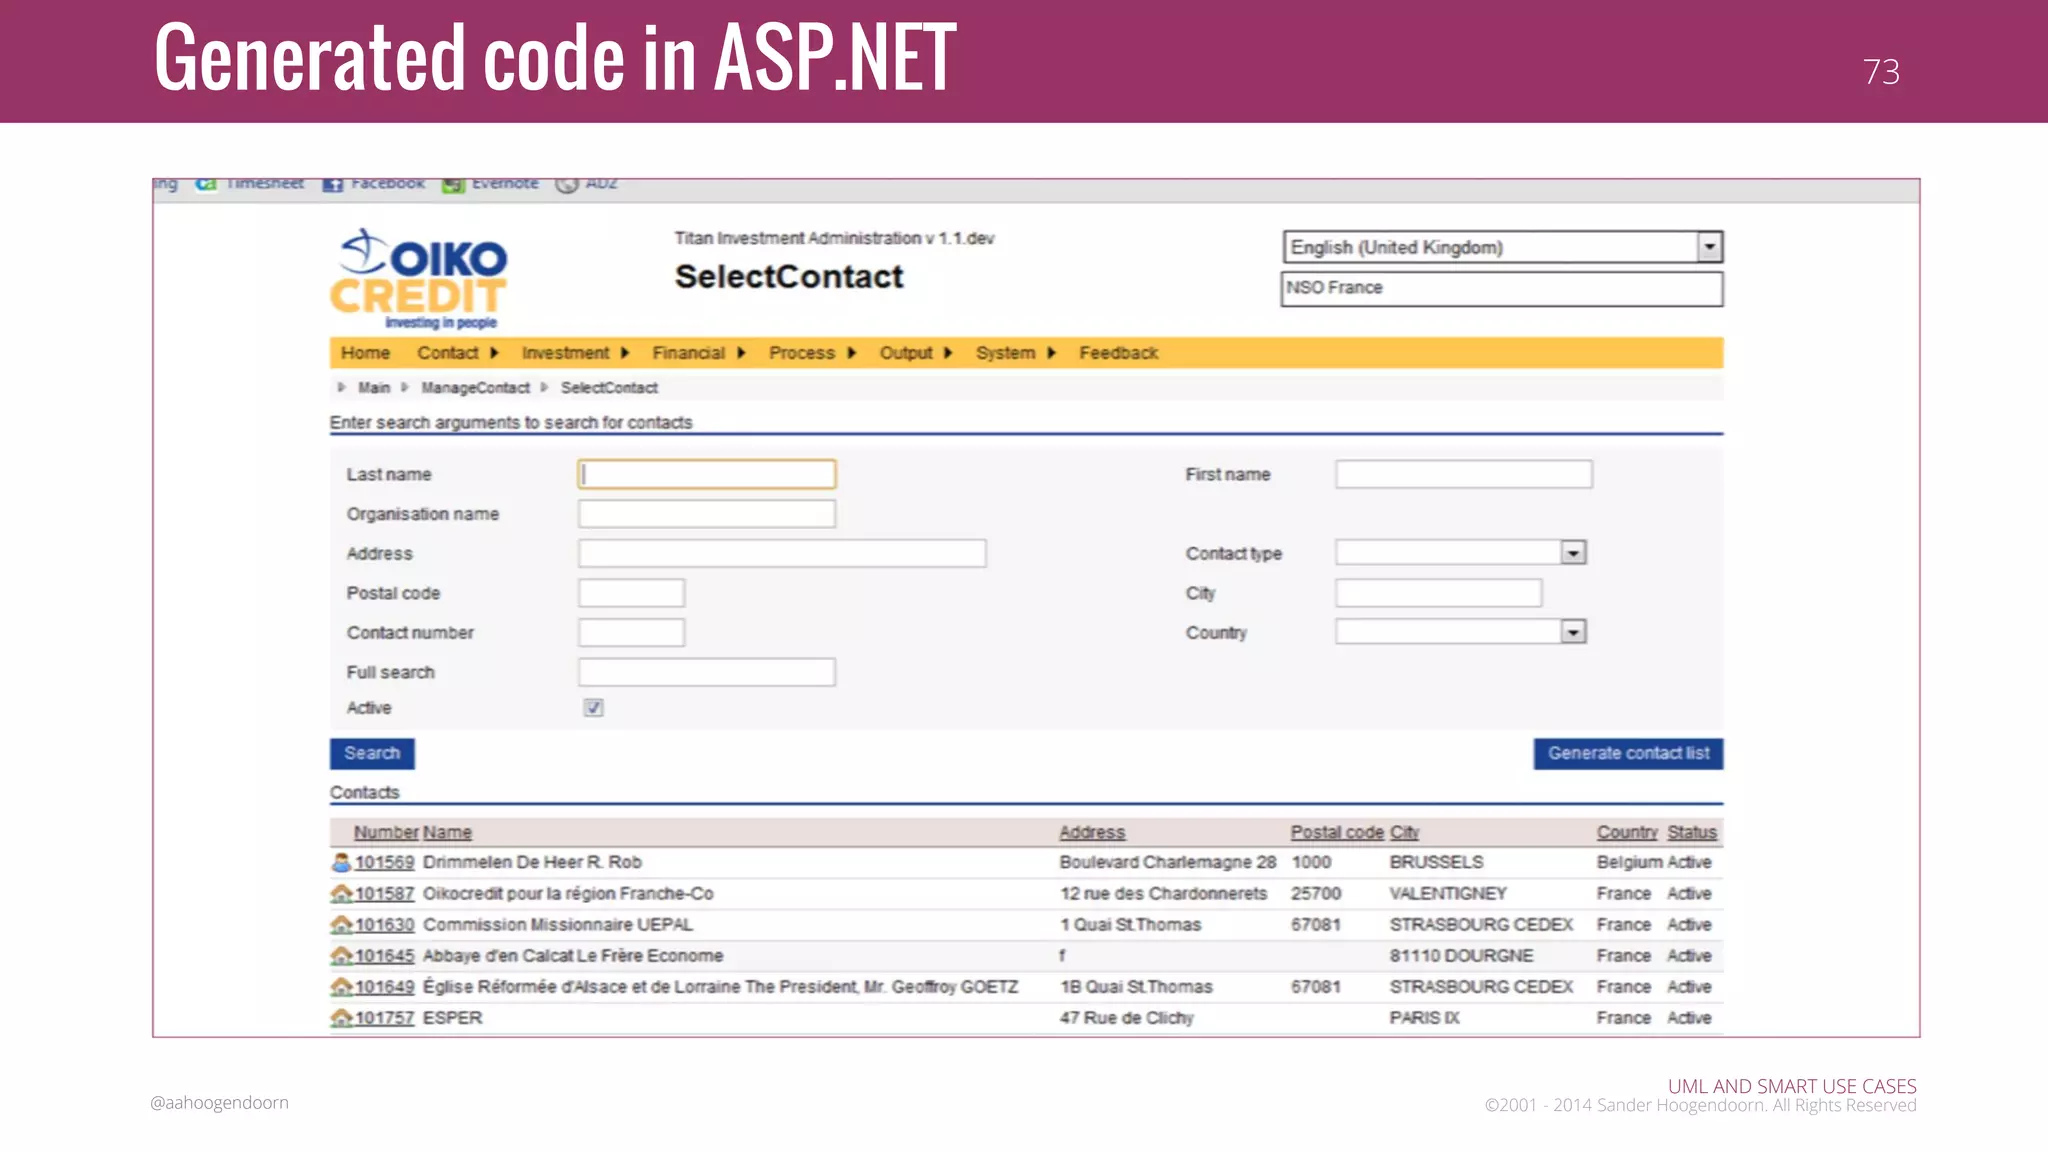Click the house icon beside contact 101587
Screen dimensions: 2048x1152
[341, 893]
